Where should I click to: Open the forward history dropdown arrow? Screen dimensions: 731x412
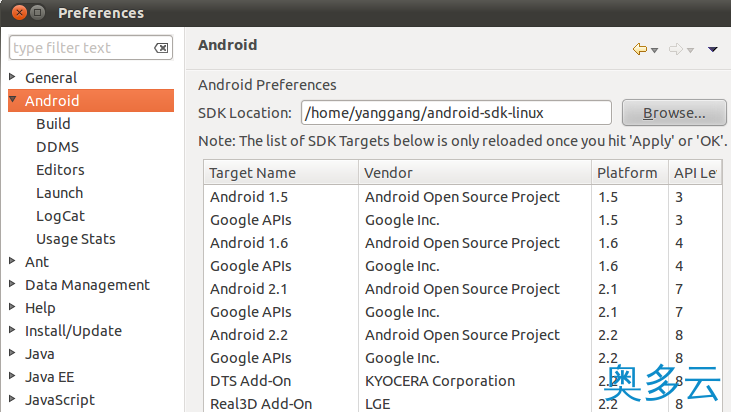point(690,50)
